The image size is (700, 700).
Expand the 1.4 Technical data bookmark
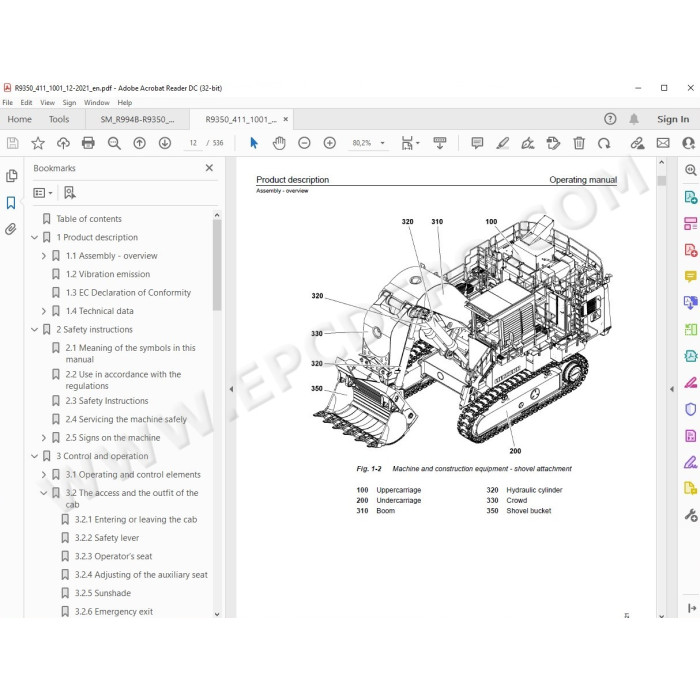(x=44, y=311)
